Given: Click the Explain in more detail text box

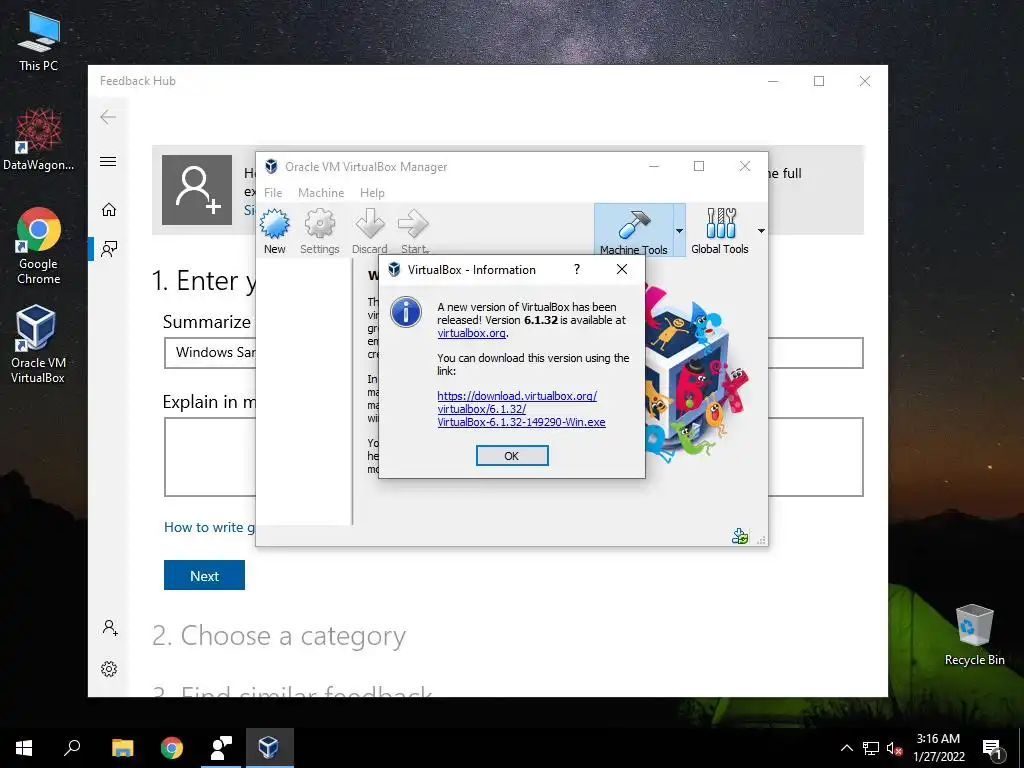Looking at the screenshot, I should (513, 457).
